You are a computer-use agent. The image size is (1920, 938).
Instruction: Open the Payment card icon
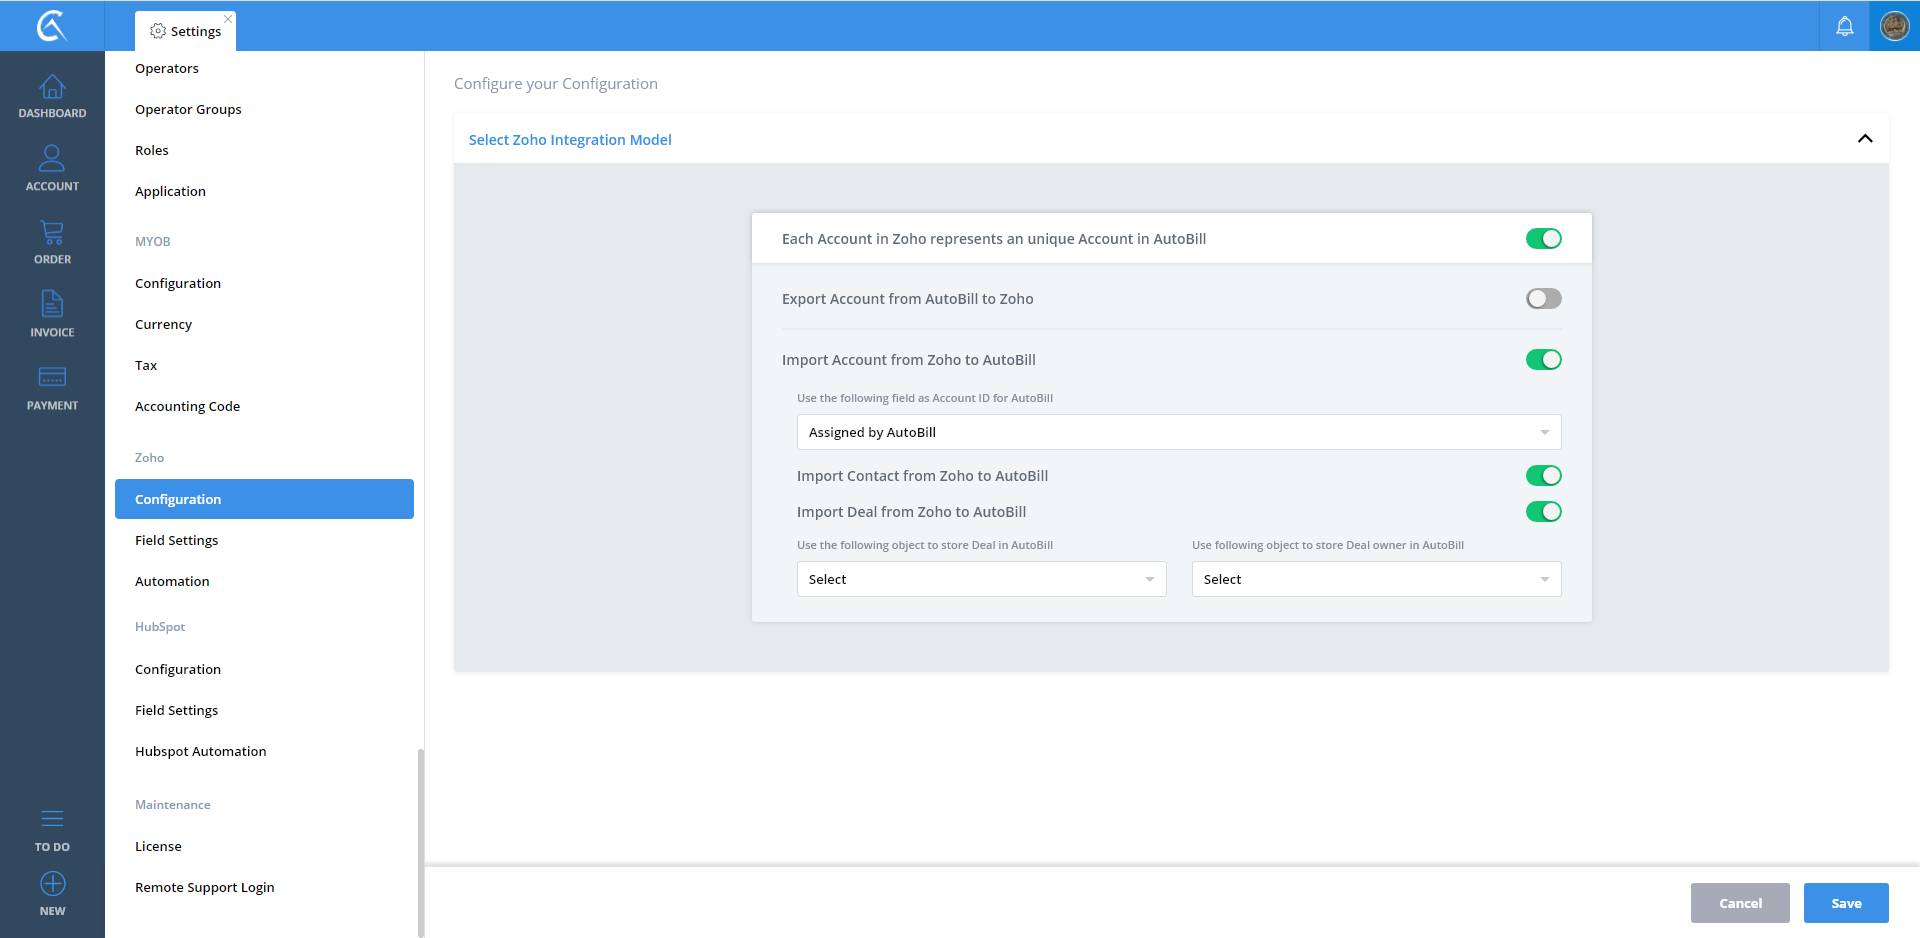click(x=52, y=378)
